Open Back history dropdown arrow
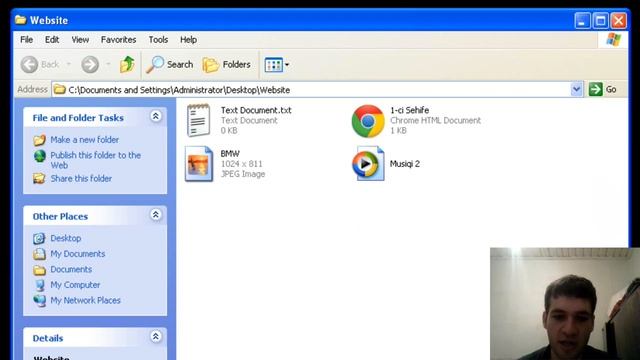The image size is (640, 360). coord(69,64)
